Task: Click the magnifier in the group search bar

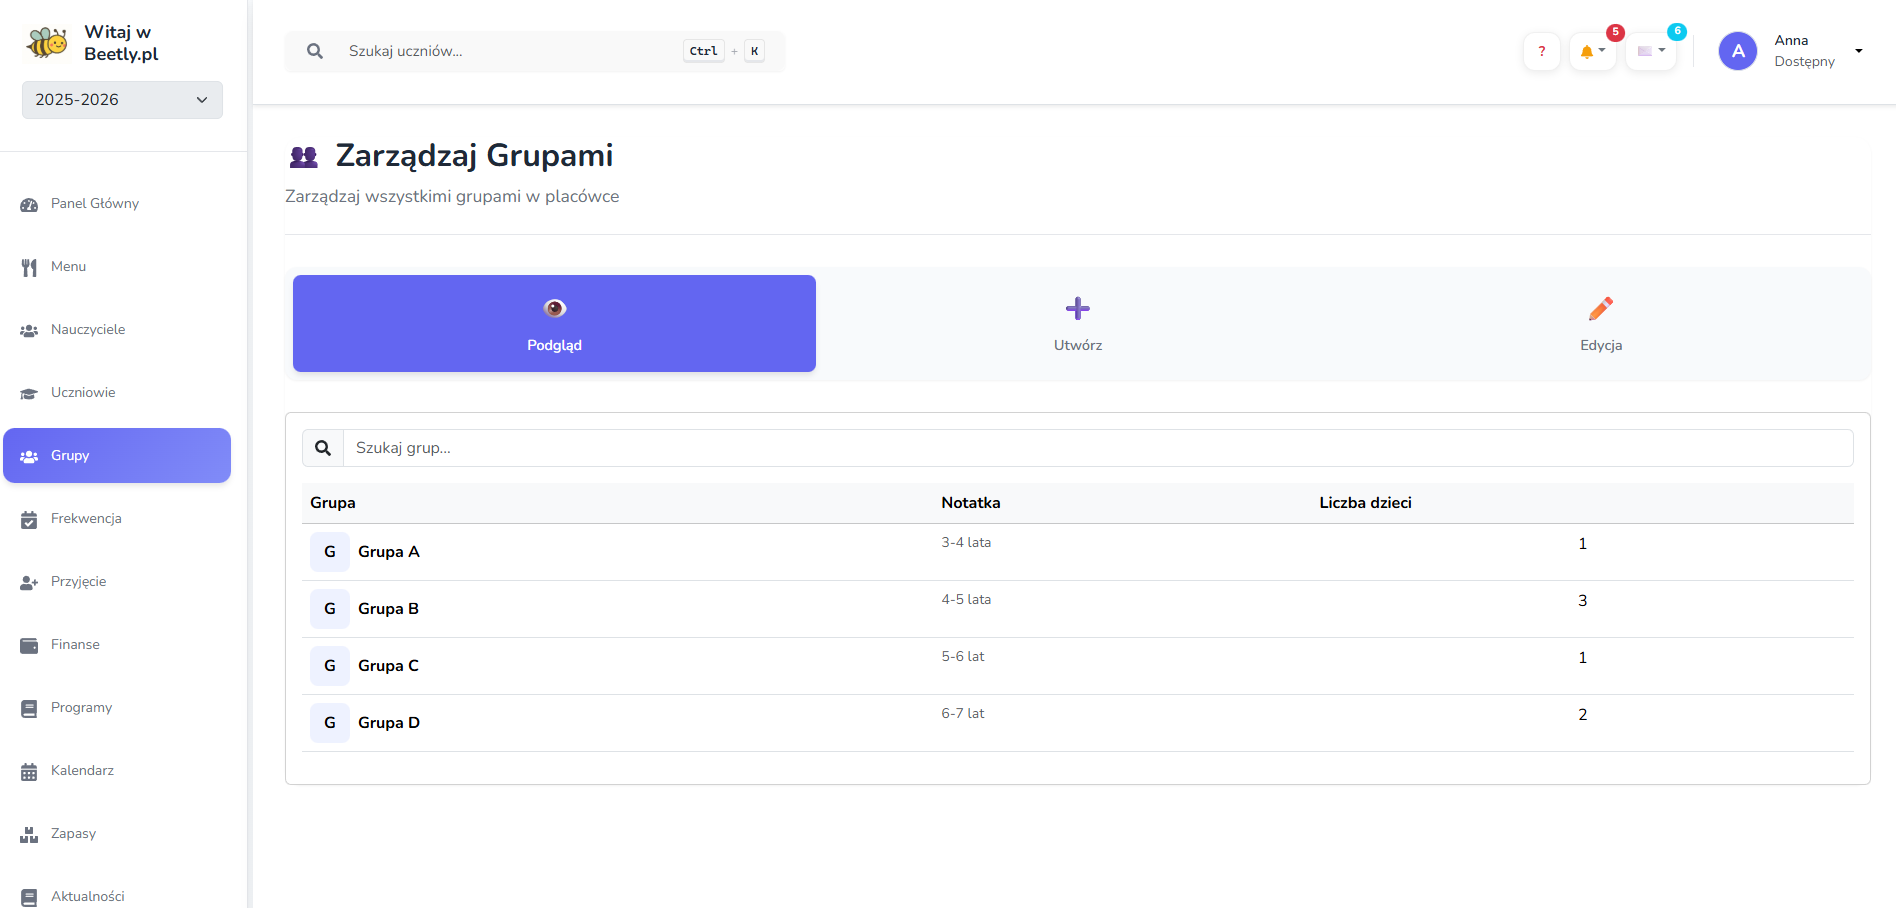Action: [322, 447]
